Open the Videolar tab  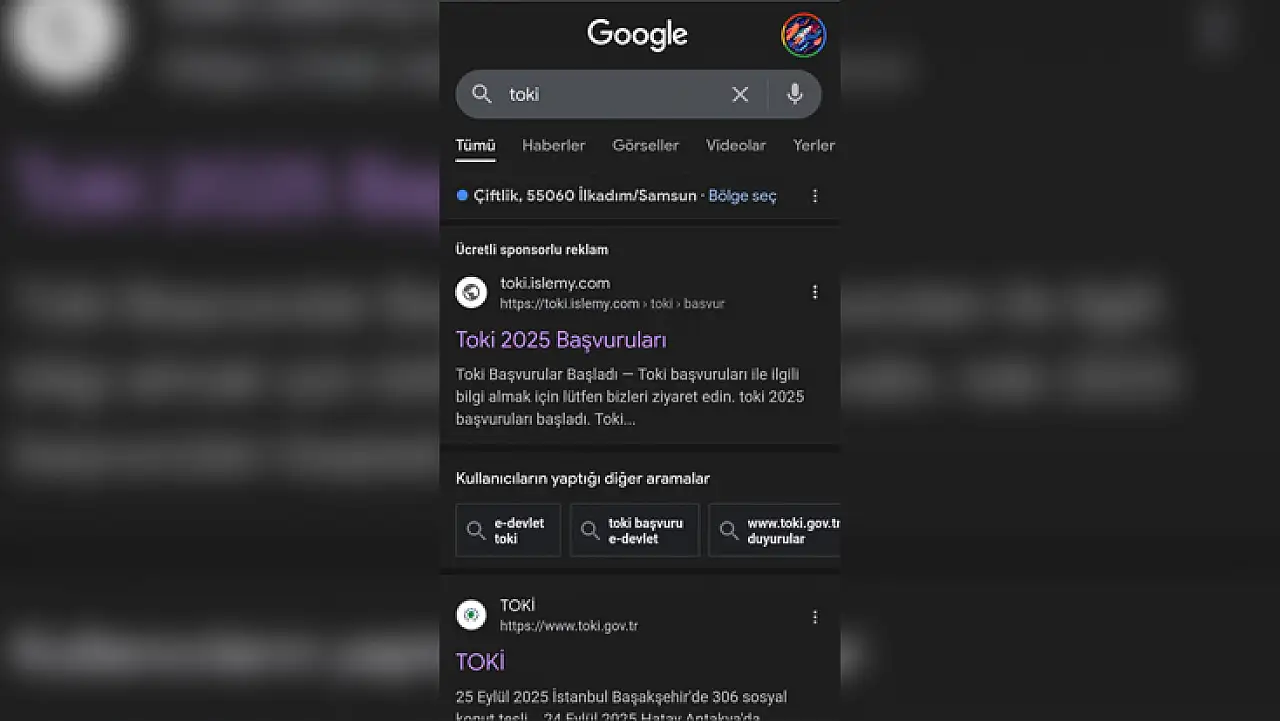(736, 145)
